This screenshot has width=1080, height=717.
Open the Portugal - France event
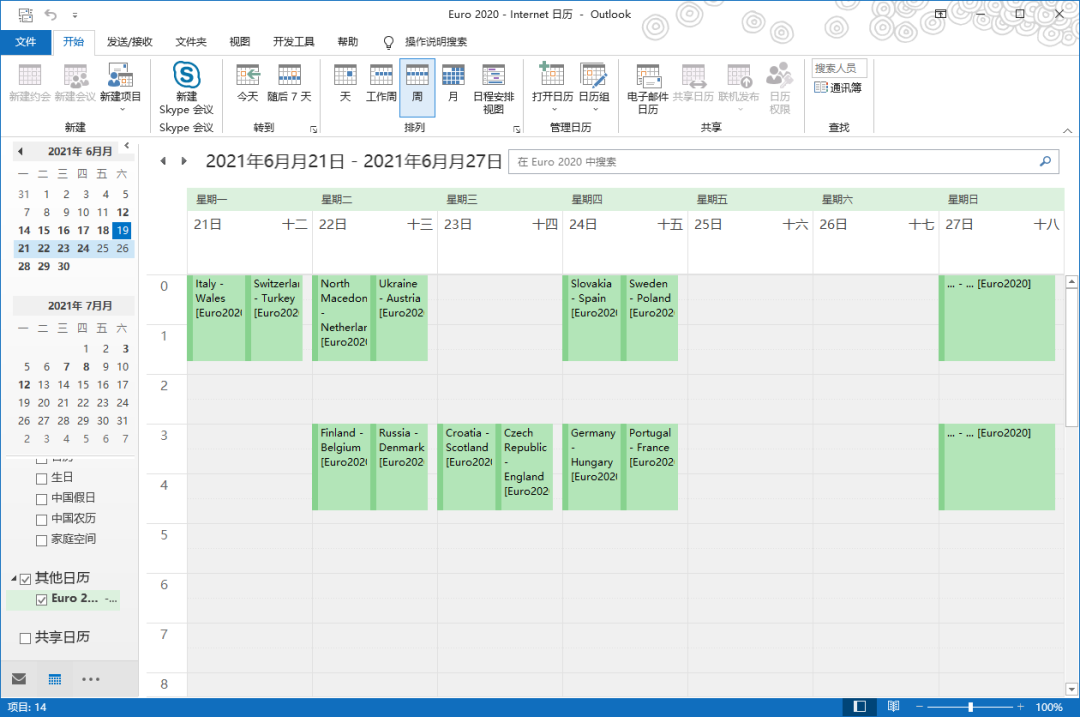[x=650, y=467]
